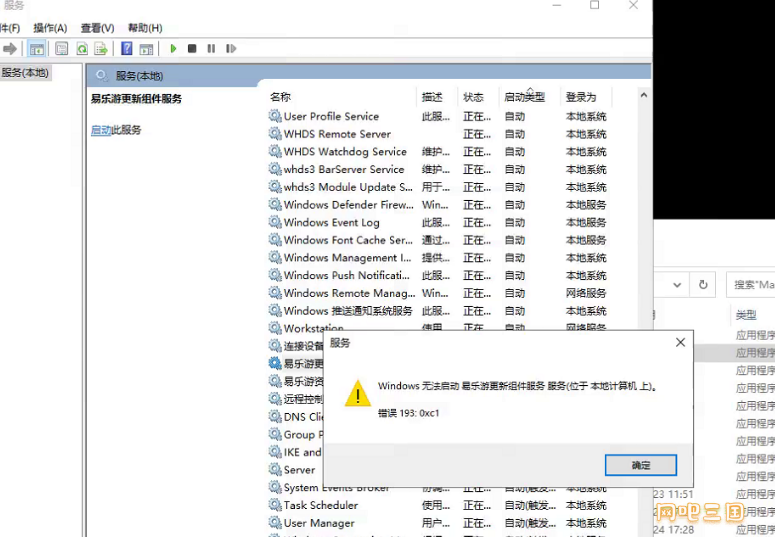
Task: Click the gear icon of Group Policy row
Action: click(x=275, y=435)
